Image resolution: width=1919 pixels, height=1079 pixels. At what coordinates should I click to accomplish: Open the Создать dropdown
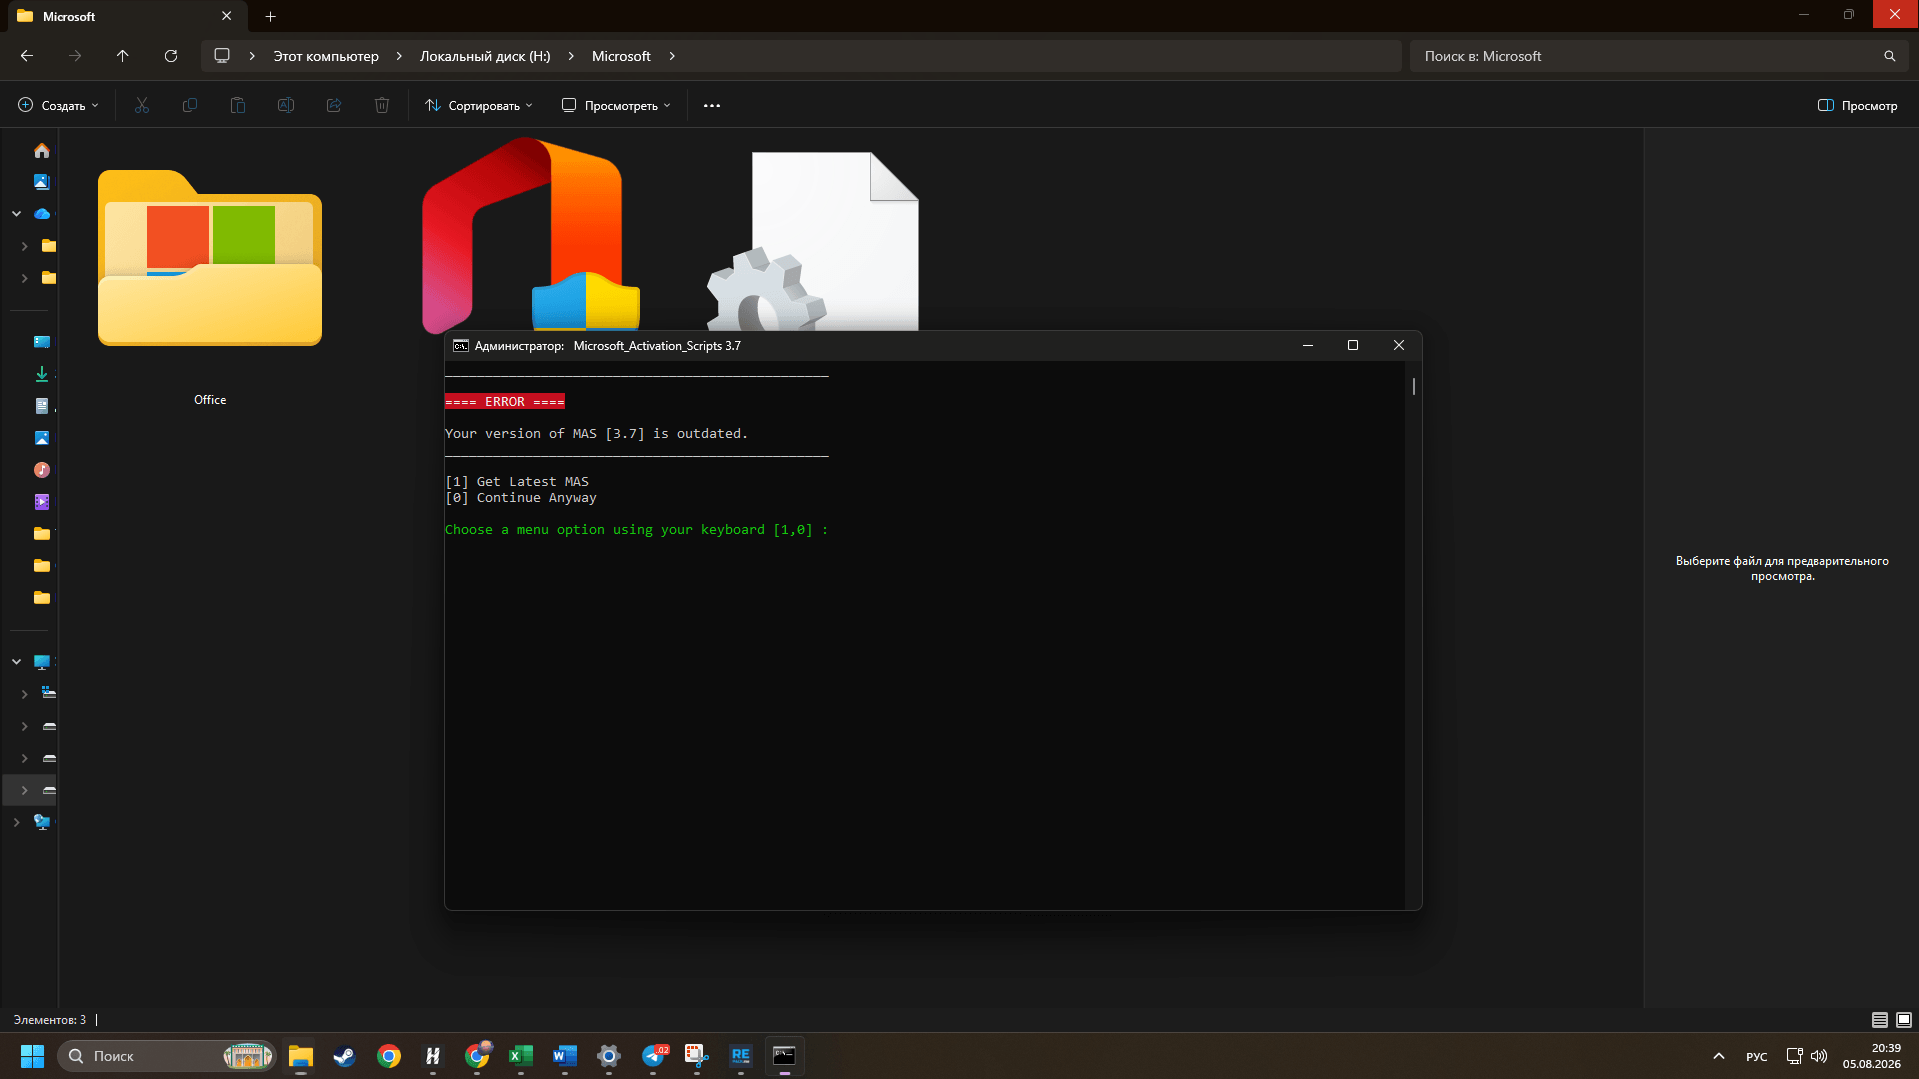(x=58, y=105)
